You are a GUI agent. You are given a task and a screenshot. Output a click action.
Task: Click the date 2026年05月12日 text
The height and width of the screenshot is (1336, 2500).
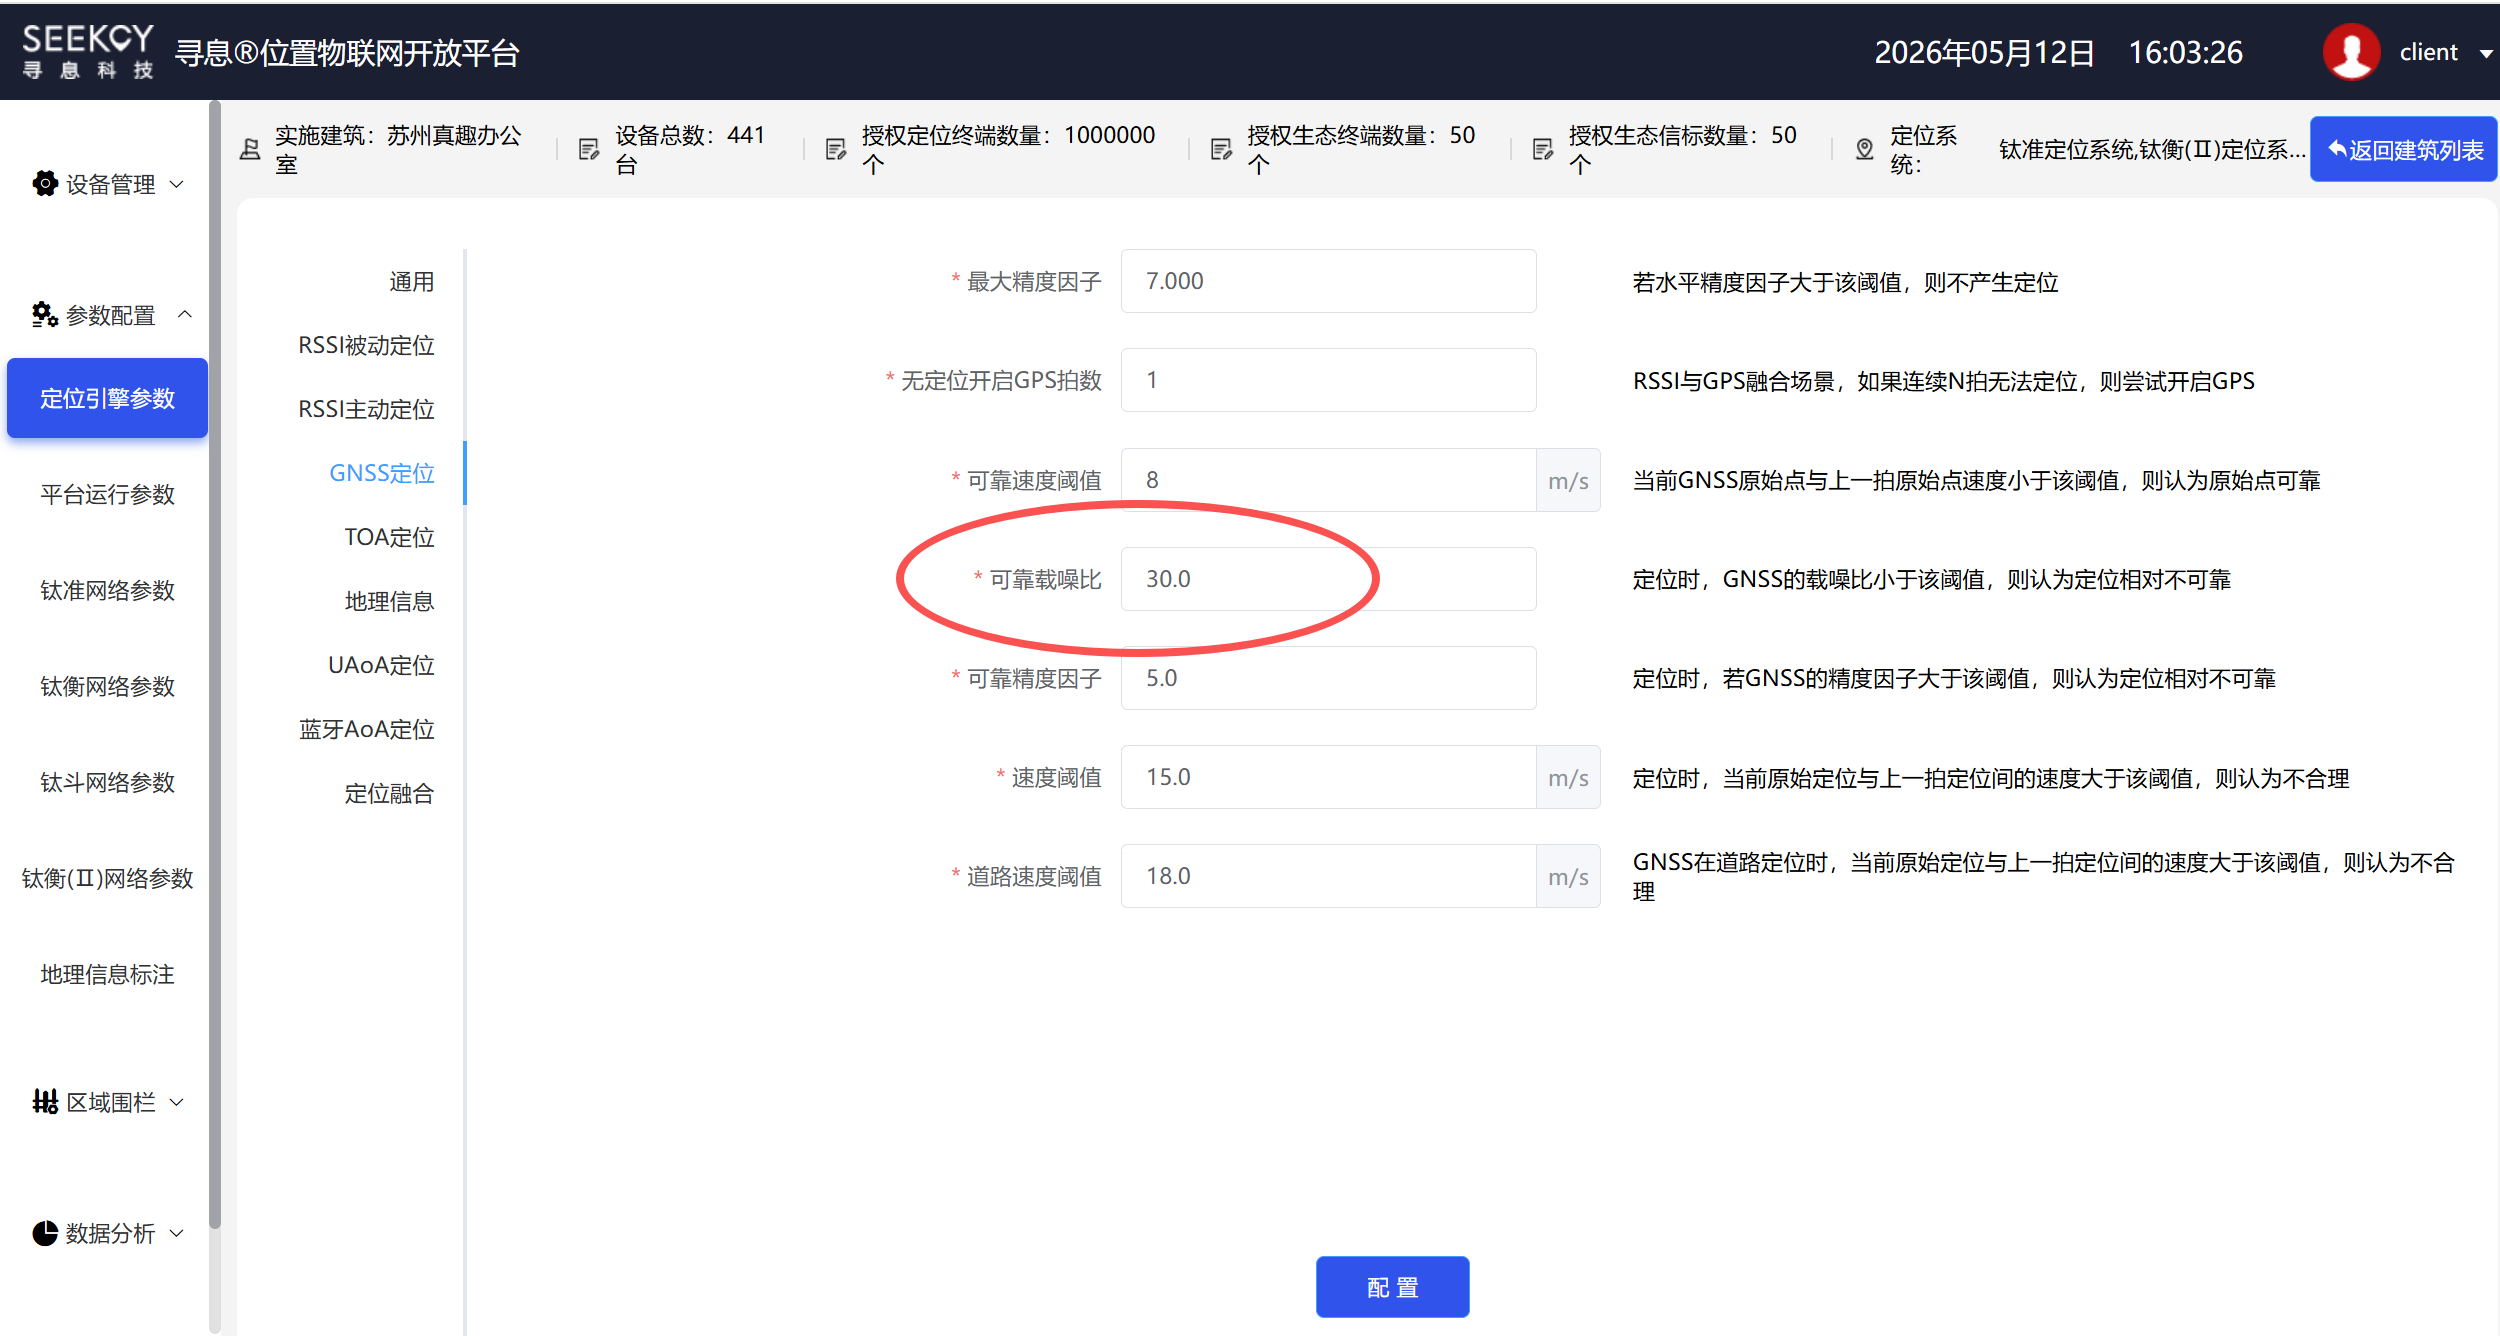1984,52
